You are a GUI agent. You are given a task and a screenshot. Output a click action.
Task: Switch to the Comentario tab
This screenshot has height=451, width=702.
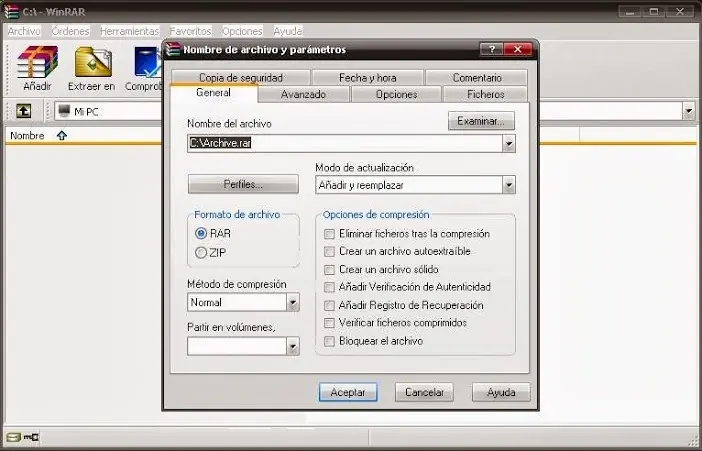pyautogui.click(x=476, y=77)
